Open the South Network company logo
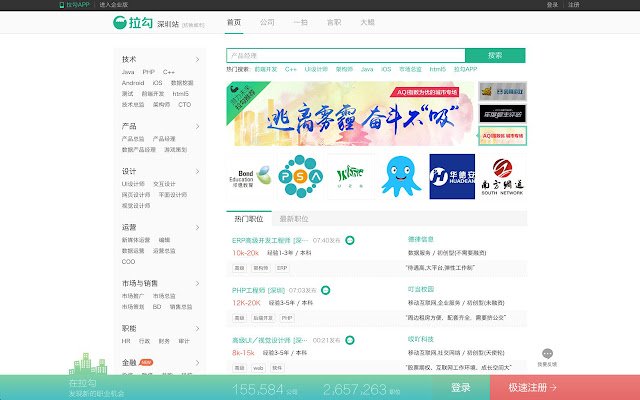 pos(502,176)
